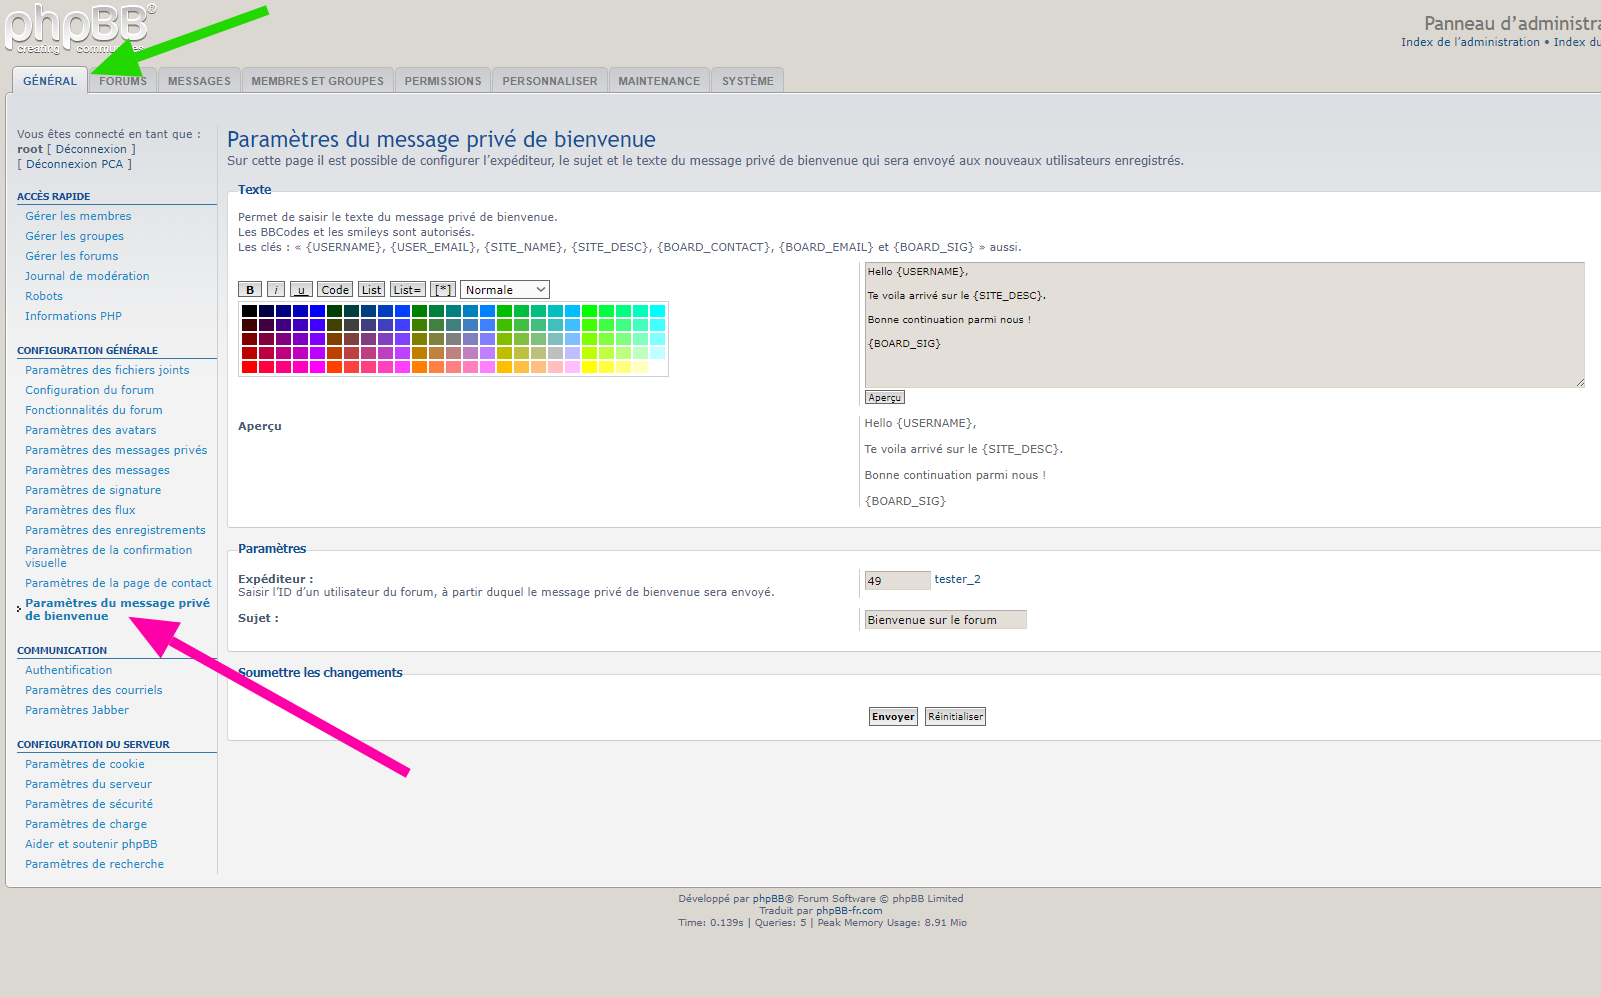
Task: Click the Réinitialiser reset button
Action: pyautogui.click(x=955, y=717)
